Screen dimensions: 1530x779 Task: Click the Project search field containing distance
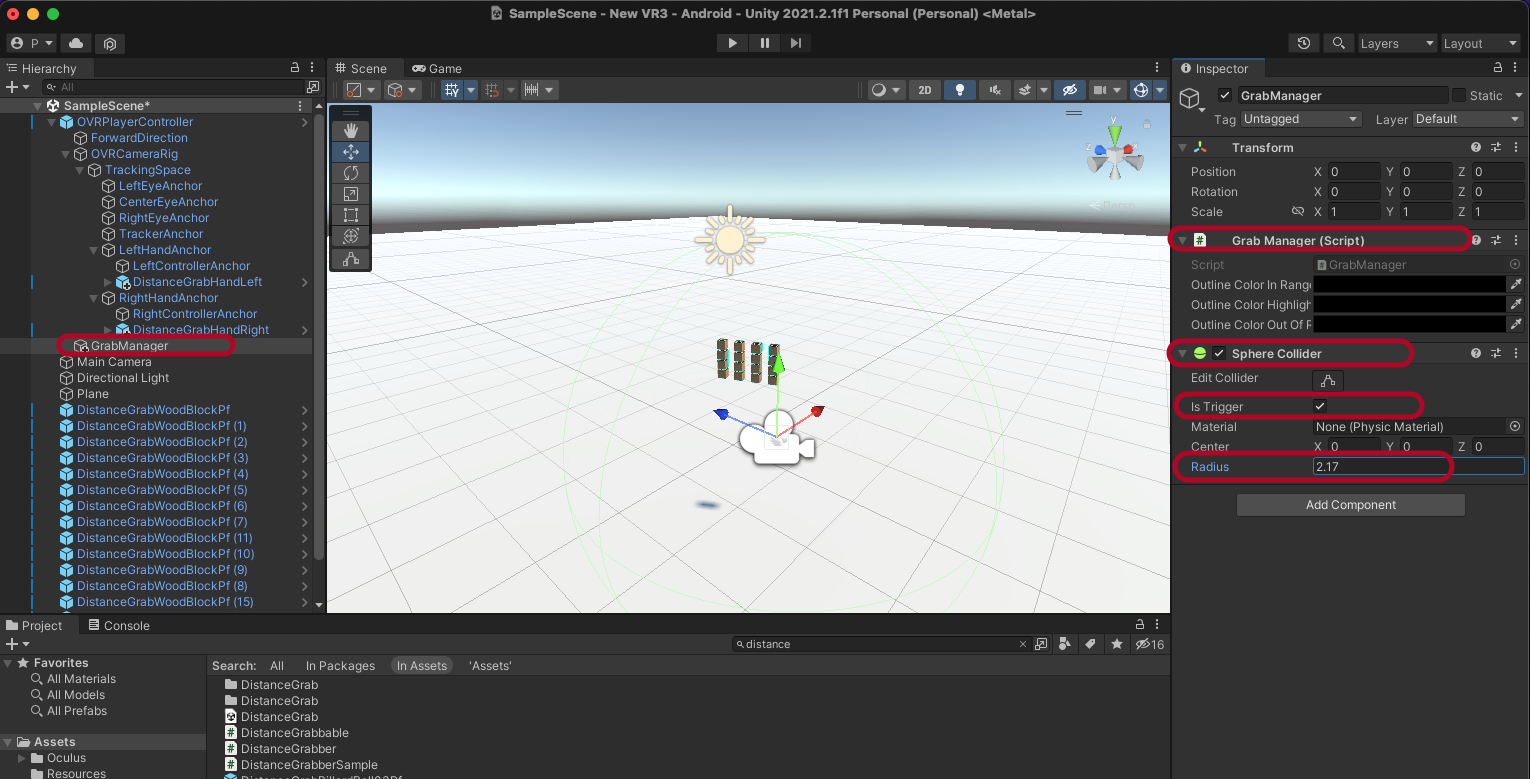880,645
